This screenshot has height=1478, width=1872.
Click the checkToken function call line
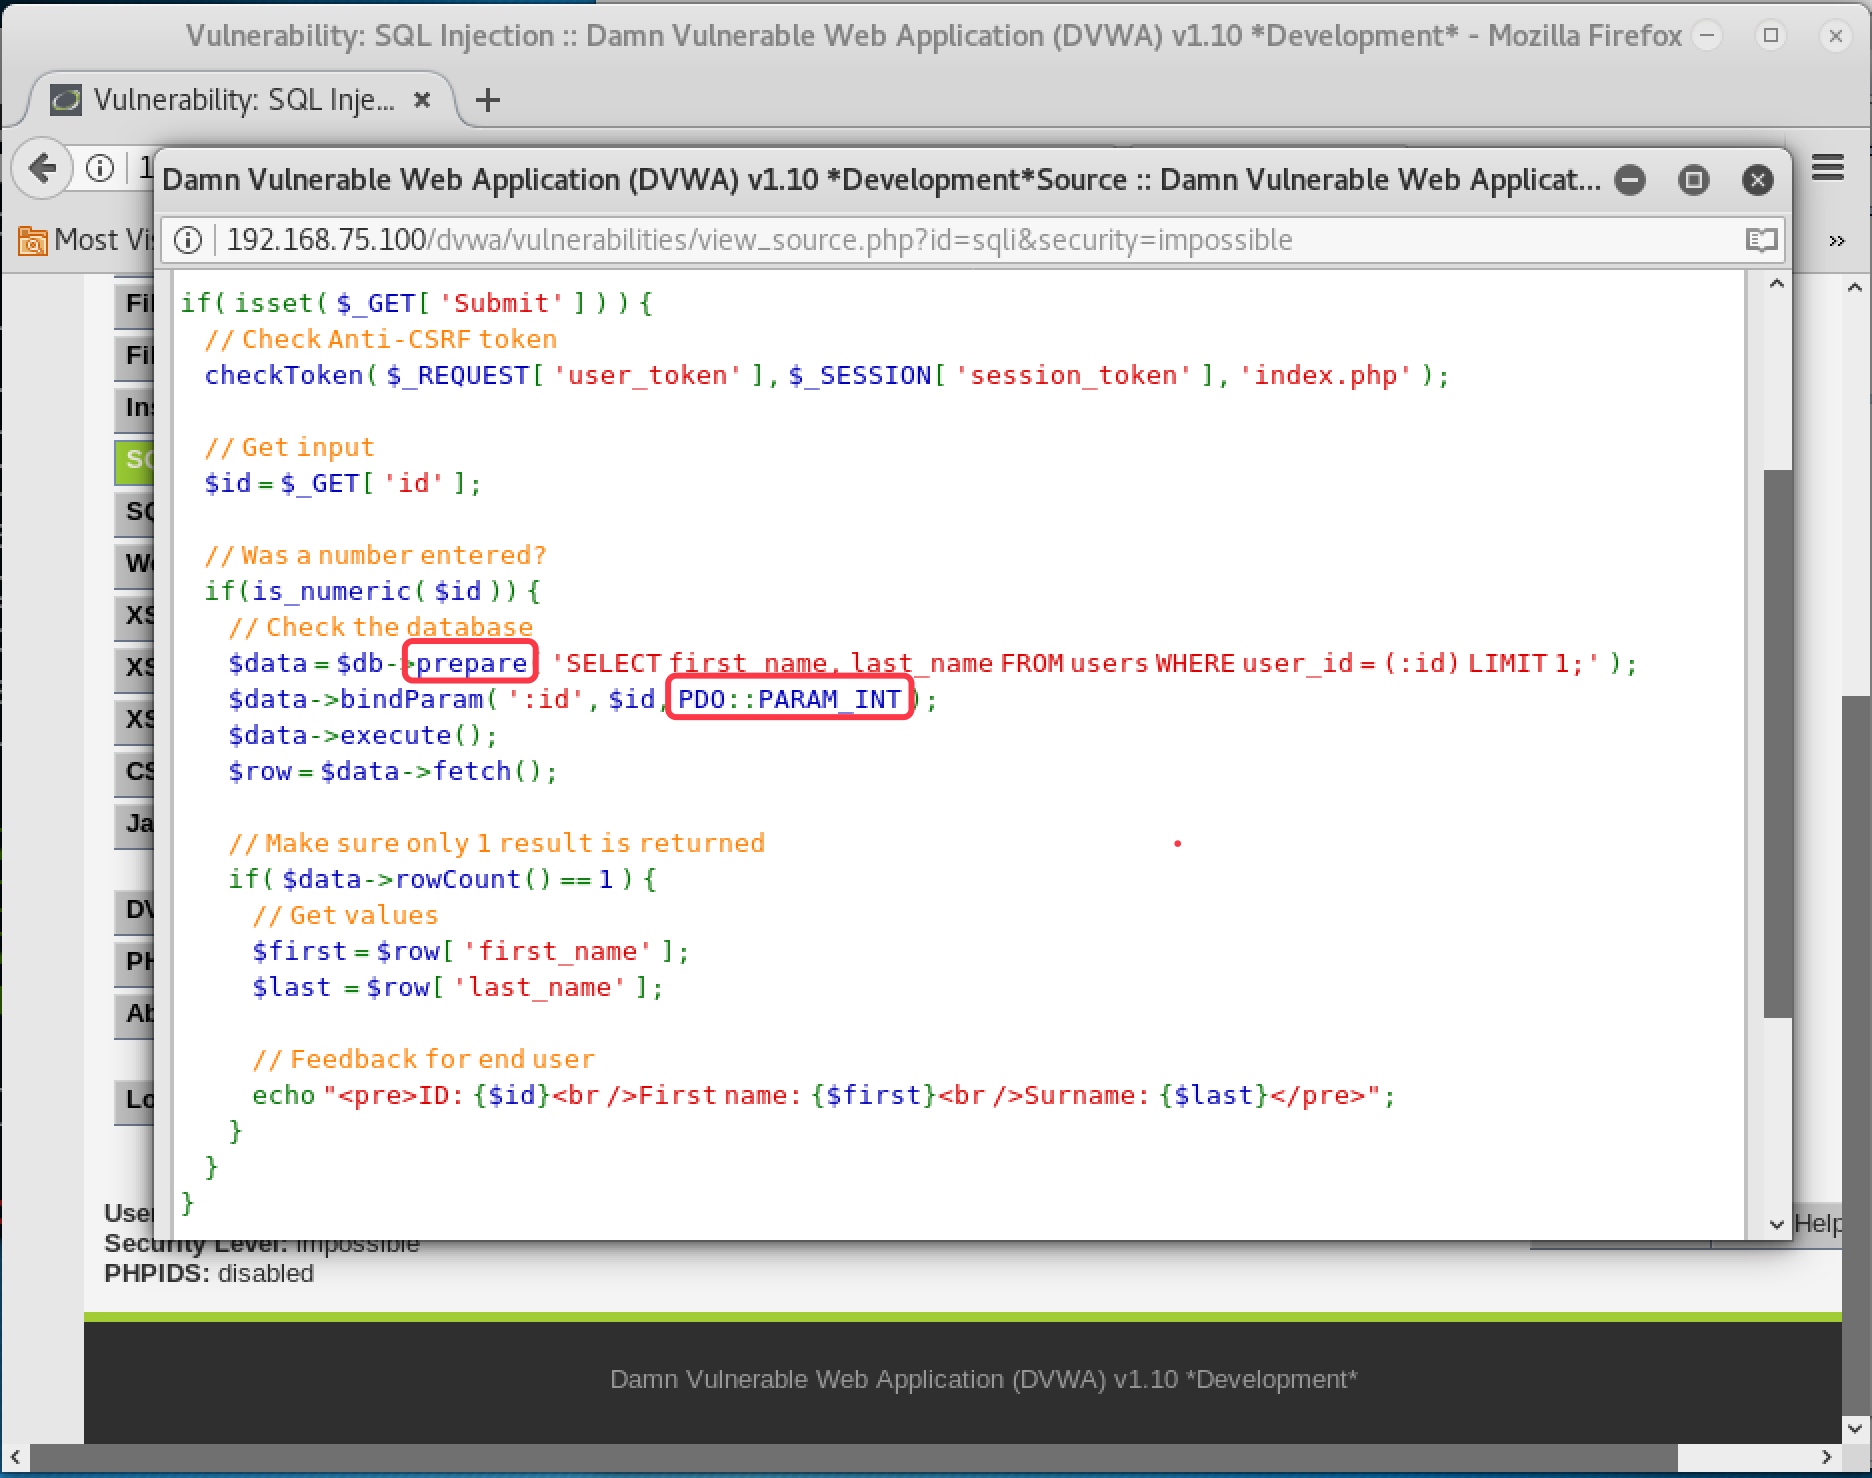pyautogui.click(x=827, y=375)
